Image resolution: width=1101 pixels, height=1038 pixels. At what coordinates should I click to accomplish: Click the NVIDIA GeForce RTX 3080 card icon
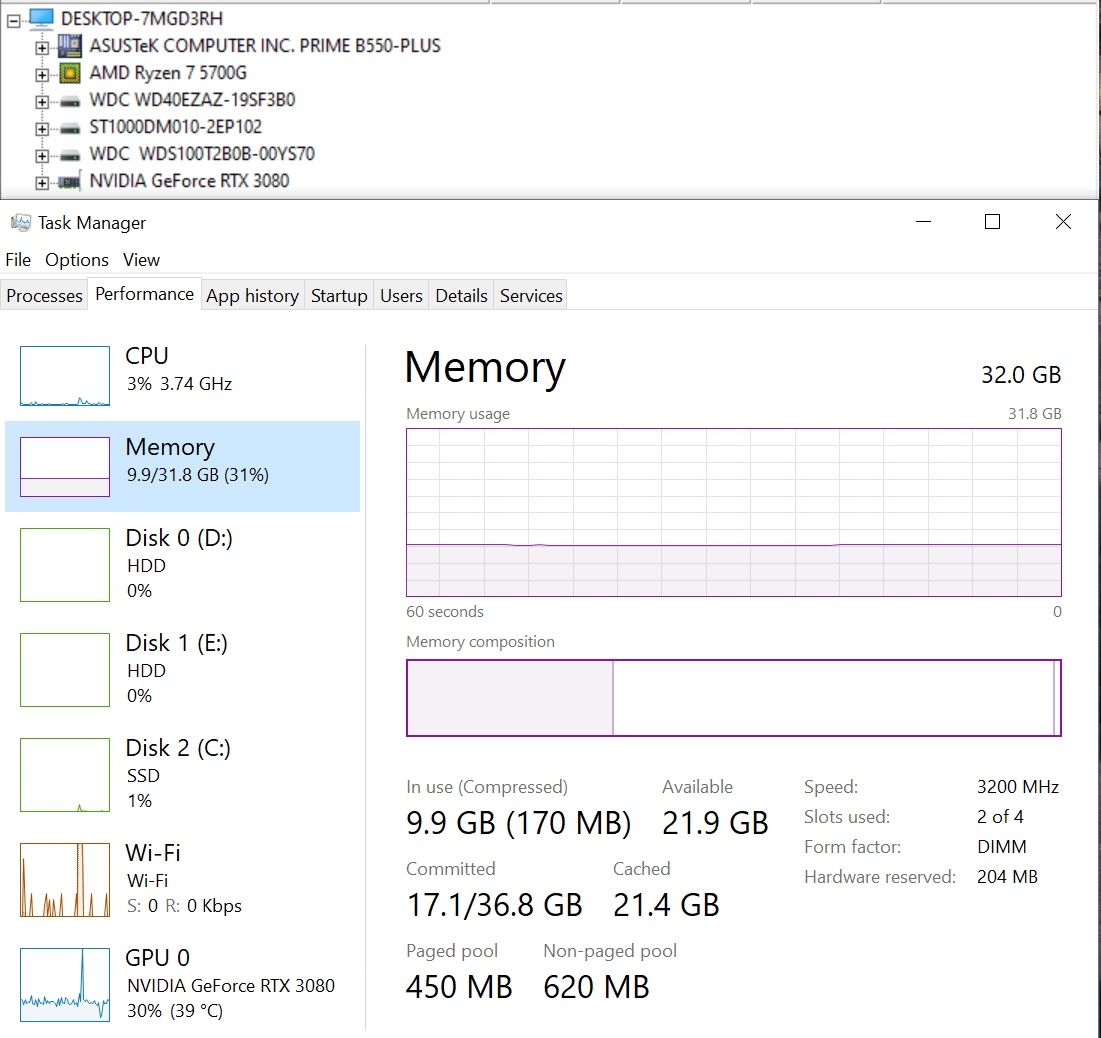click(x=69, y=181)
